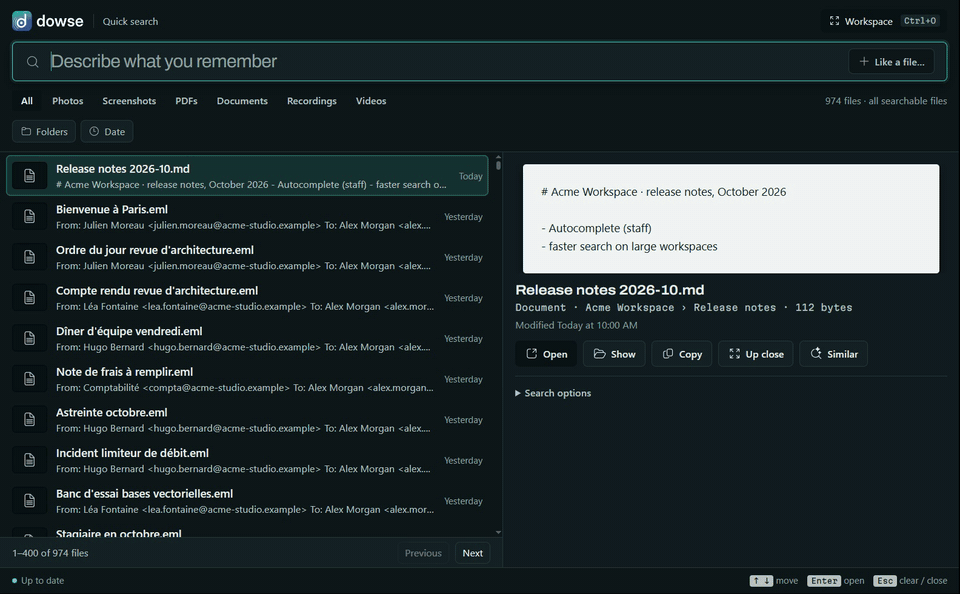Switch to the Recordings tab

(x=312, y=101)
